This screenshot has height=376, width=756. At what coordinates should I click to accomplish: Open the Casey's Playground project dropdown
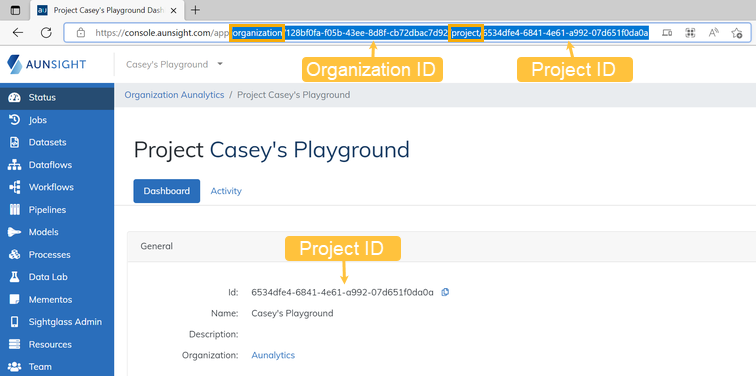tap(174, 64)
